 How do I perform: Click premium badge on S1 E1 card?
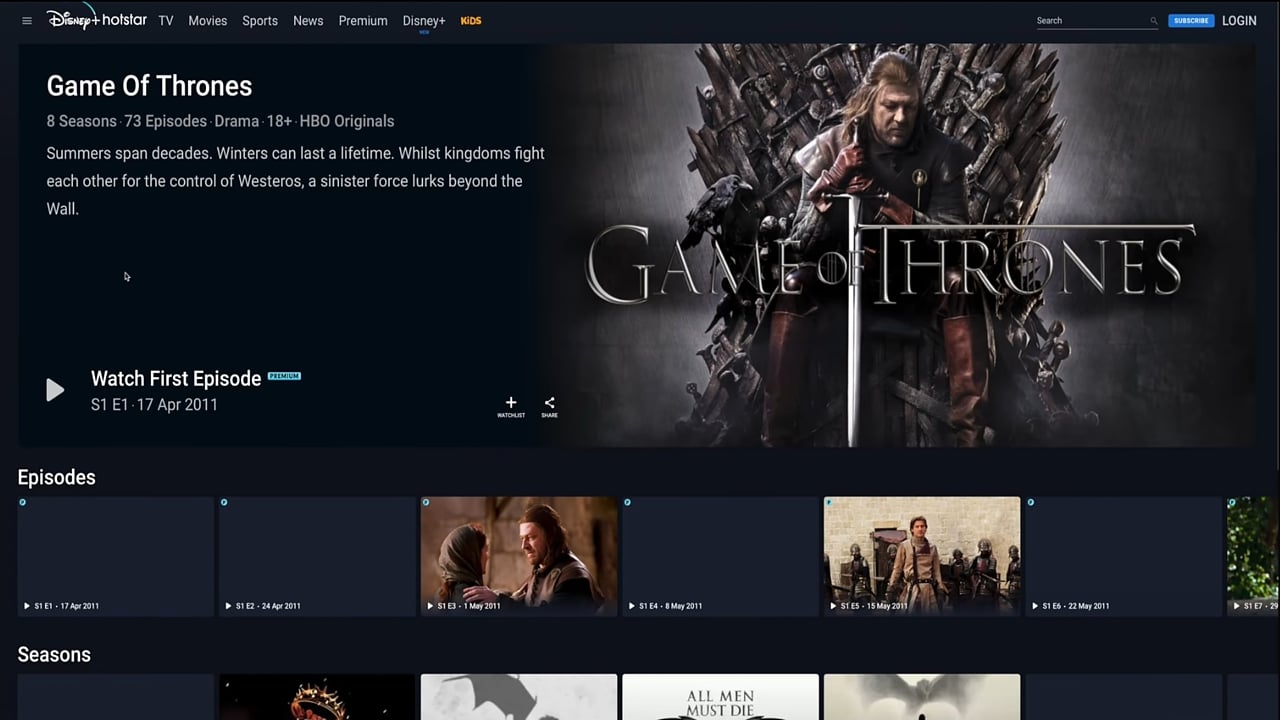(x=23, y=502)
